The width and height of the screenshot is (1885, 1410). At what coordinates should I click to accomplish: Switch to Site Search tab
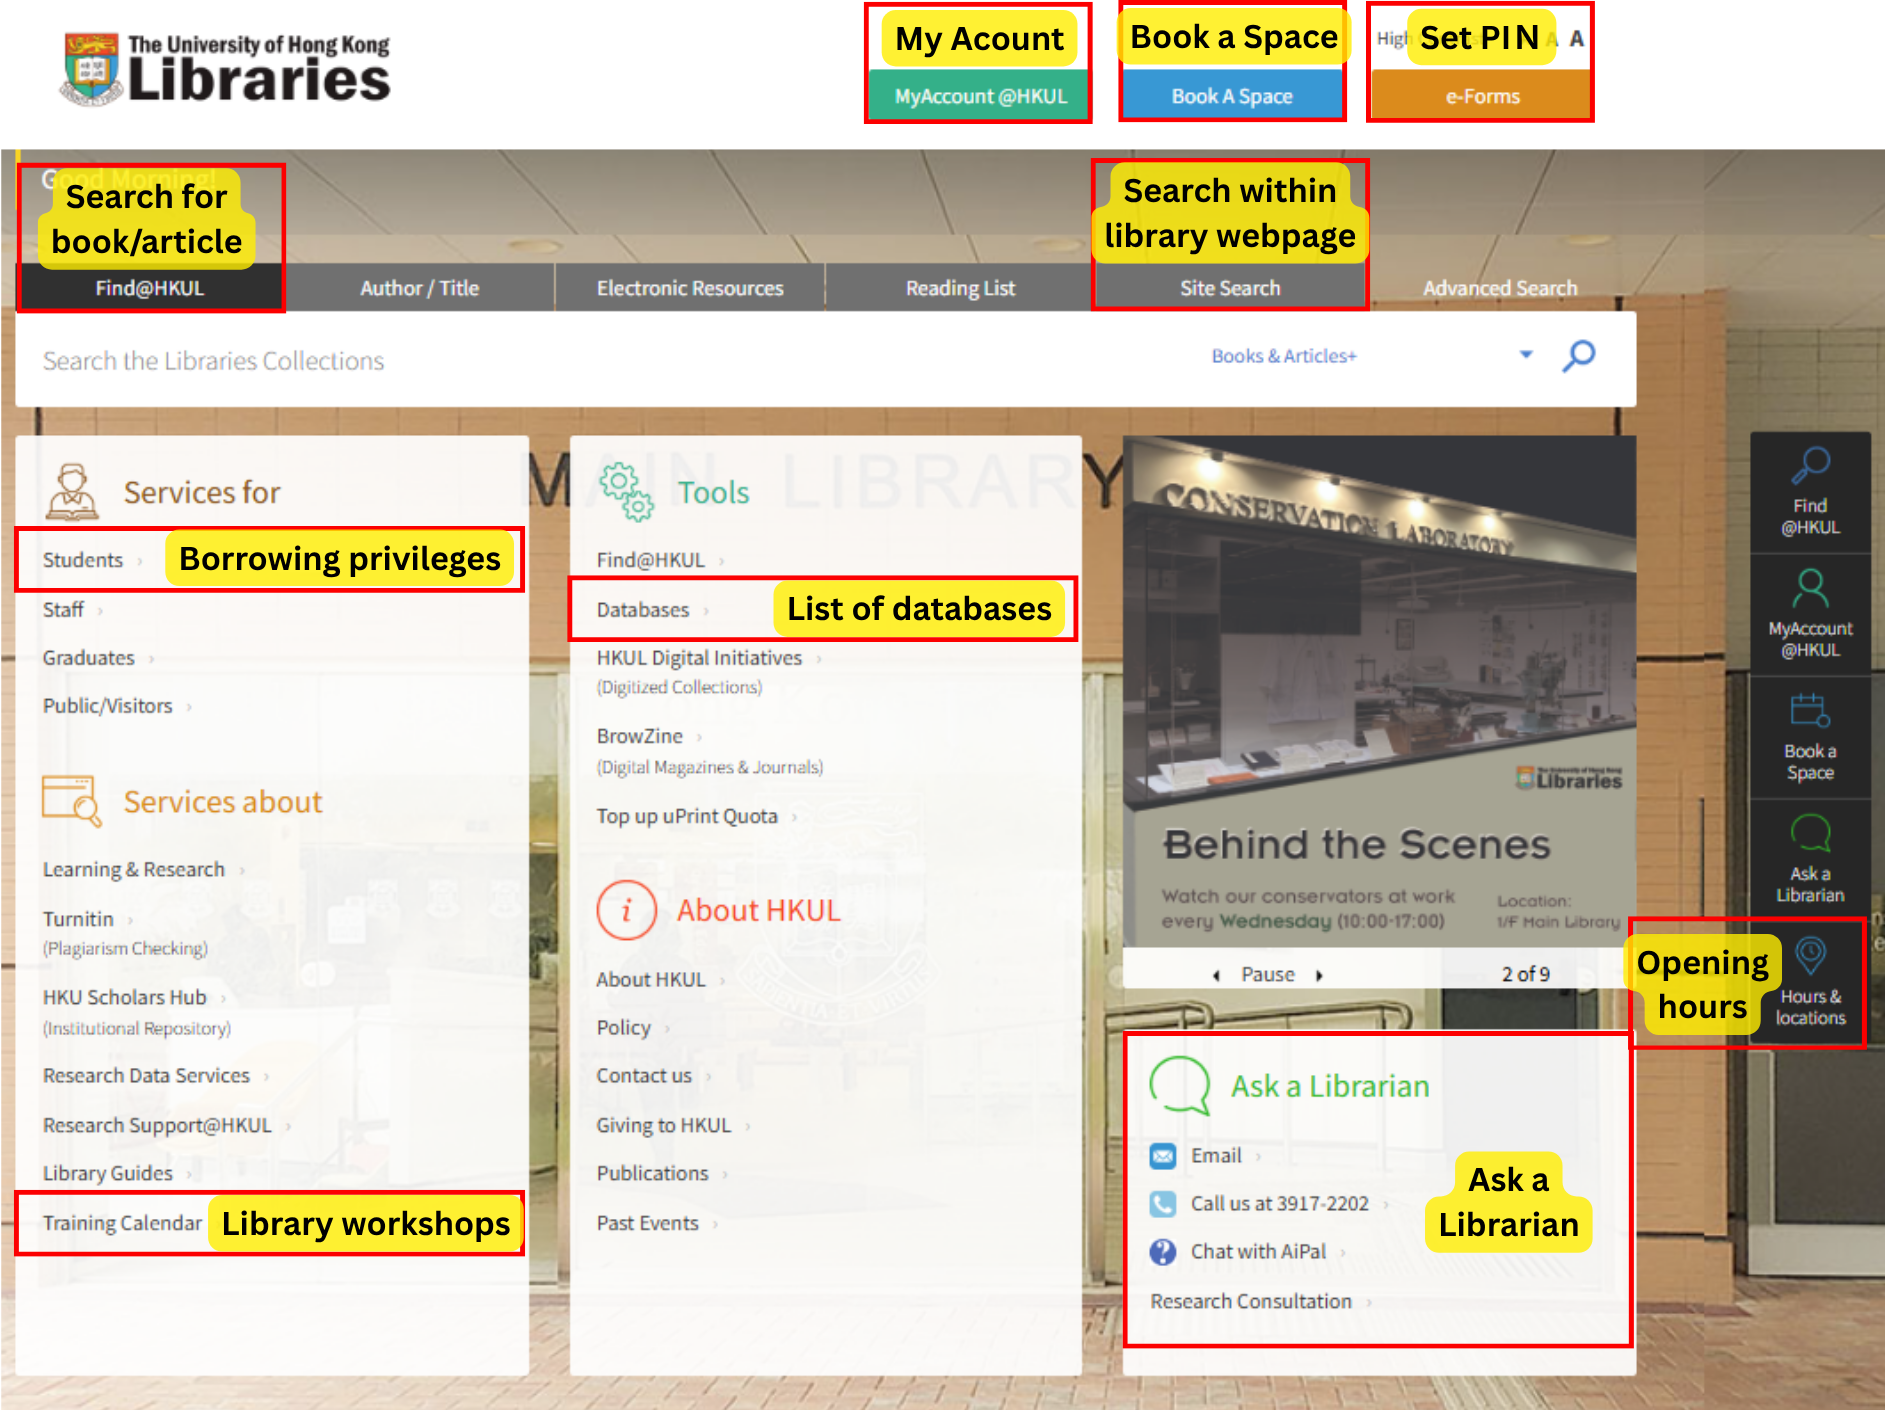pyautogui.click(x=1230, y=288)
